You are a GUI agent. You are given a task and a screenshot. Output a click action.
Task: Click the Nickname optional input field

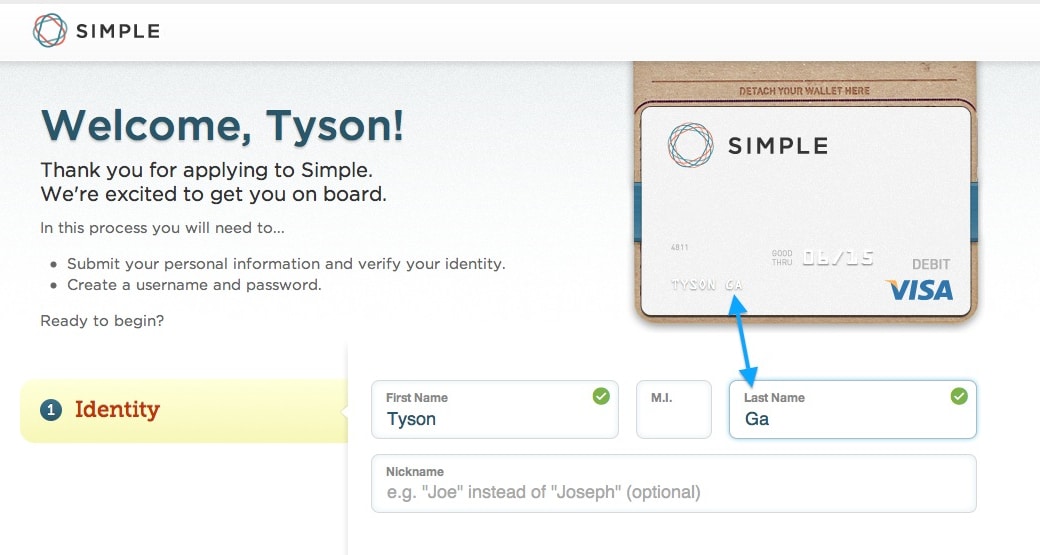point(672,492)
